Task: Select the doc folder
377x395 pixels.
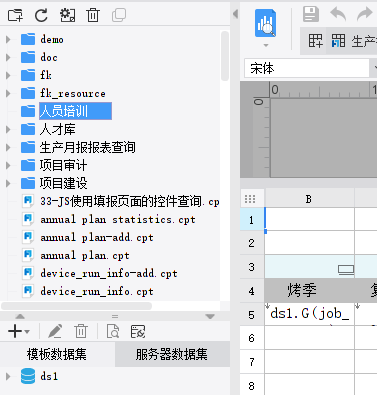Action: (x=49, y=57)
